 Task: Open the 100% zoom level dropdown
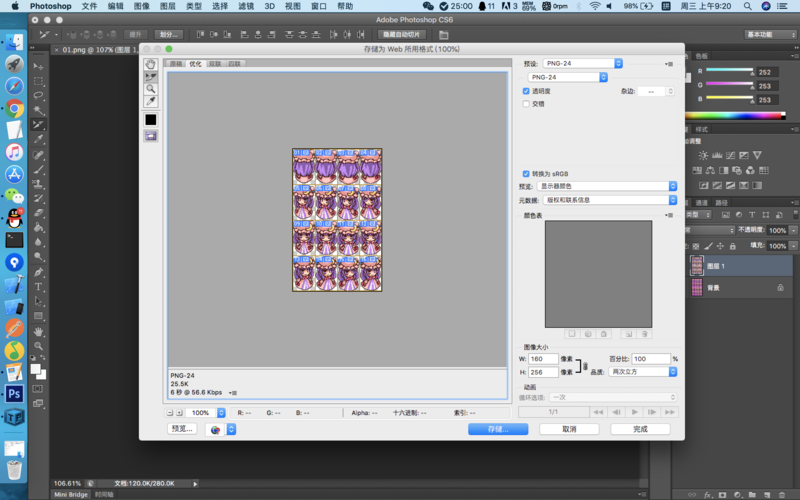tap(206, 413)
